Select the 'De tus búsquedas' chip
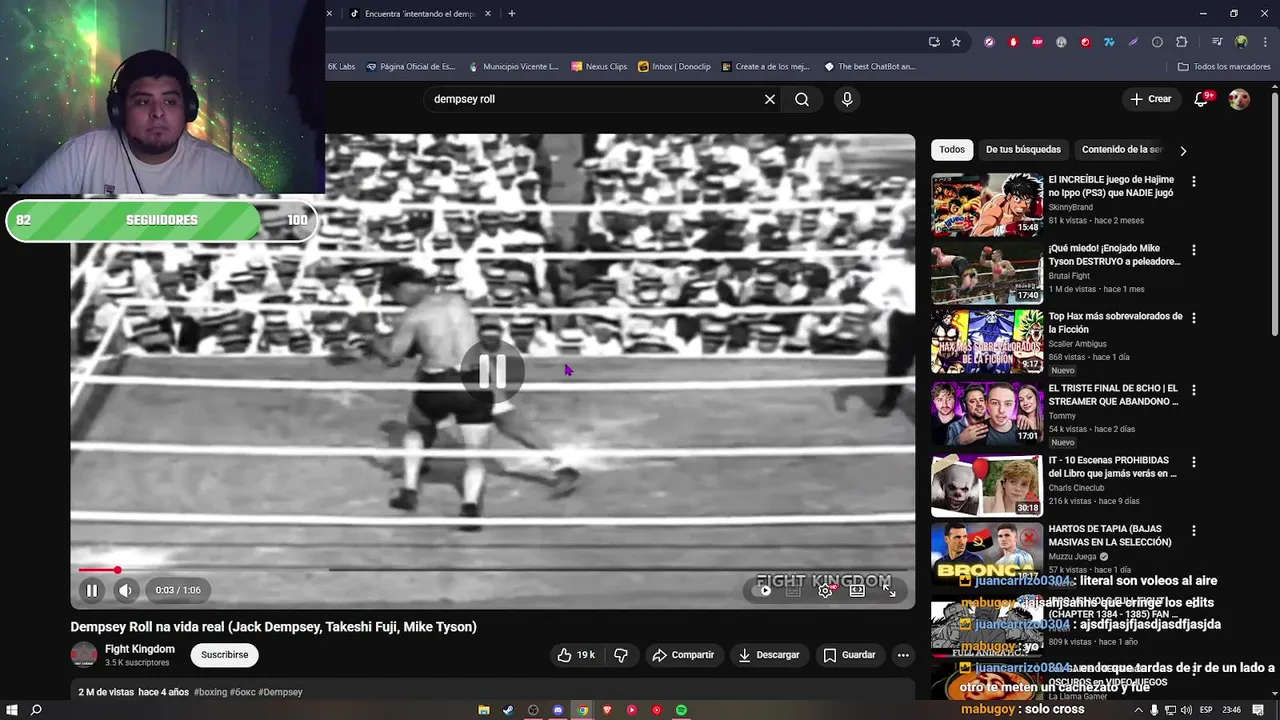The height and width of the screenshot is (720, 1280). click(x=1023, y=149)
